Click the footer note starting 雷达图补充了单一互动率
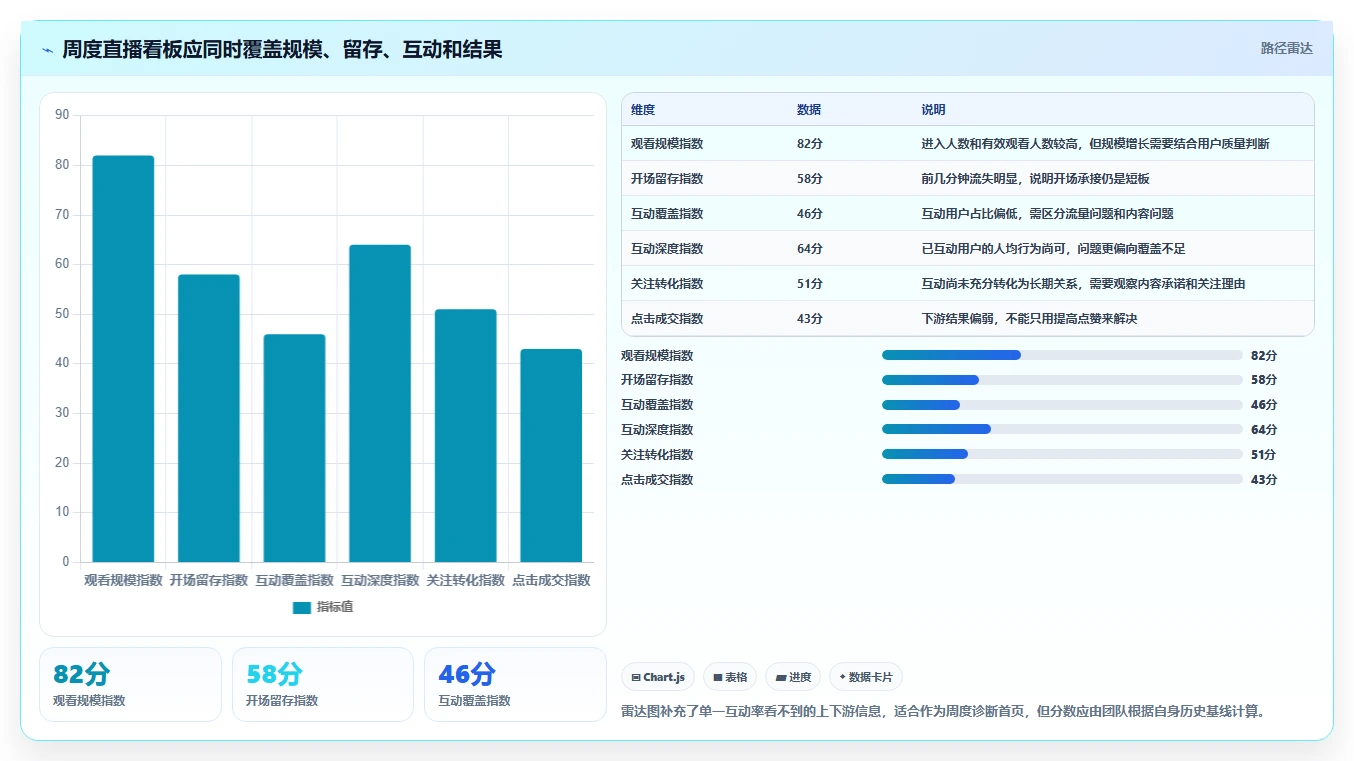This screenshot has width=1354, height=761. click(943, 712)
